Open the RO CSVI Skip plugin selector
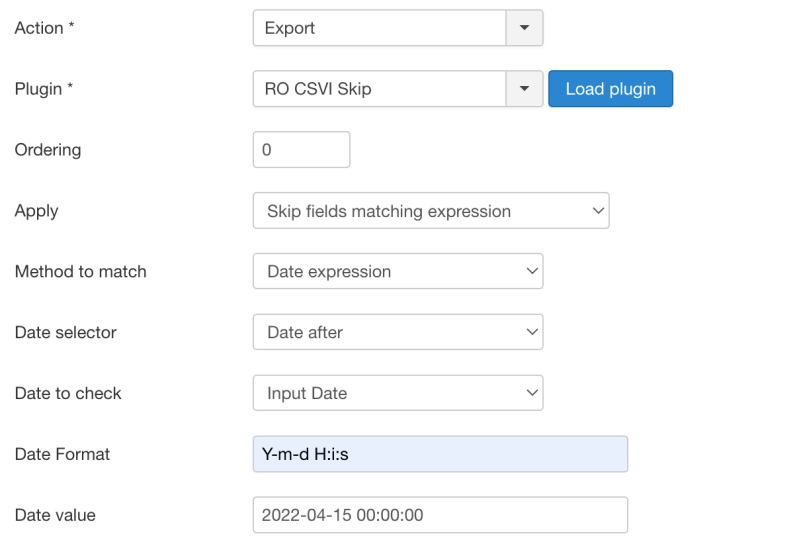Image resolution: width=800 pixels, height=544 pixels. tap(380, 89)
